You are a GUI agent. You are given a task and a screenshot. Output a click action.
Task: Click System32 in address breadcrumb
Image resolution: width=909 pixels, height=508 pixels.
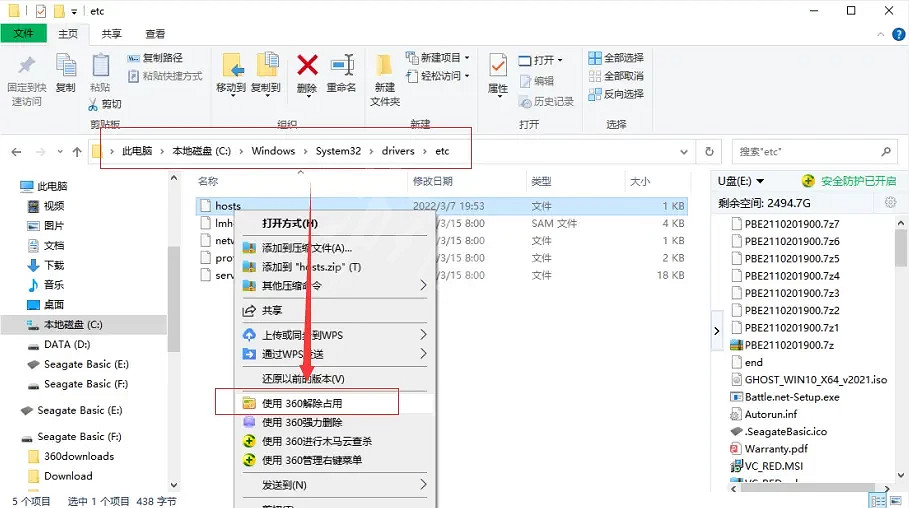[338, 151]
